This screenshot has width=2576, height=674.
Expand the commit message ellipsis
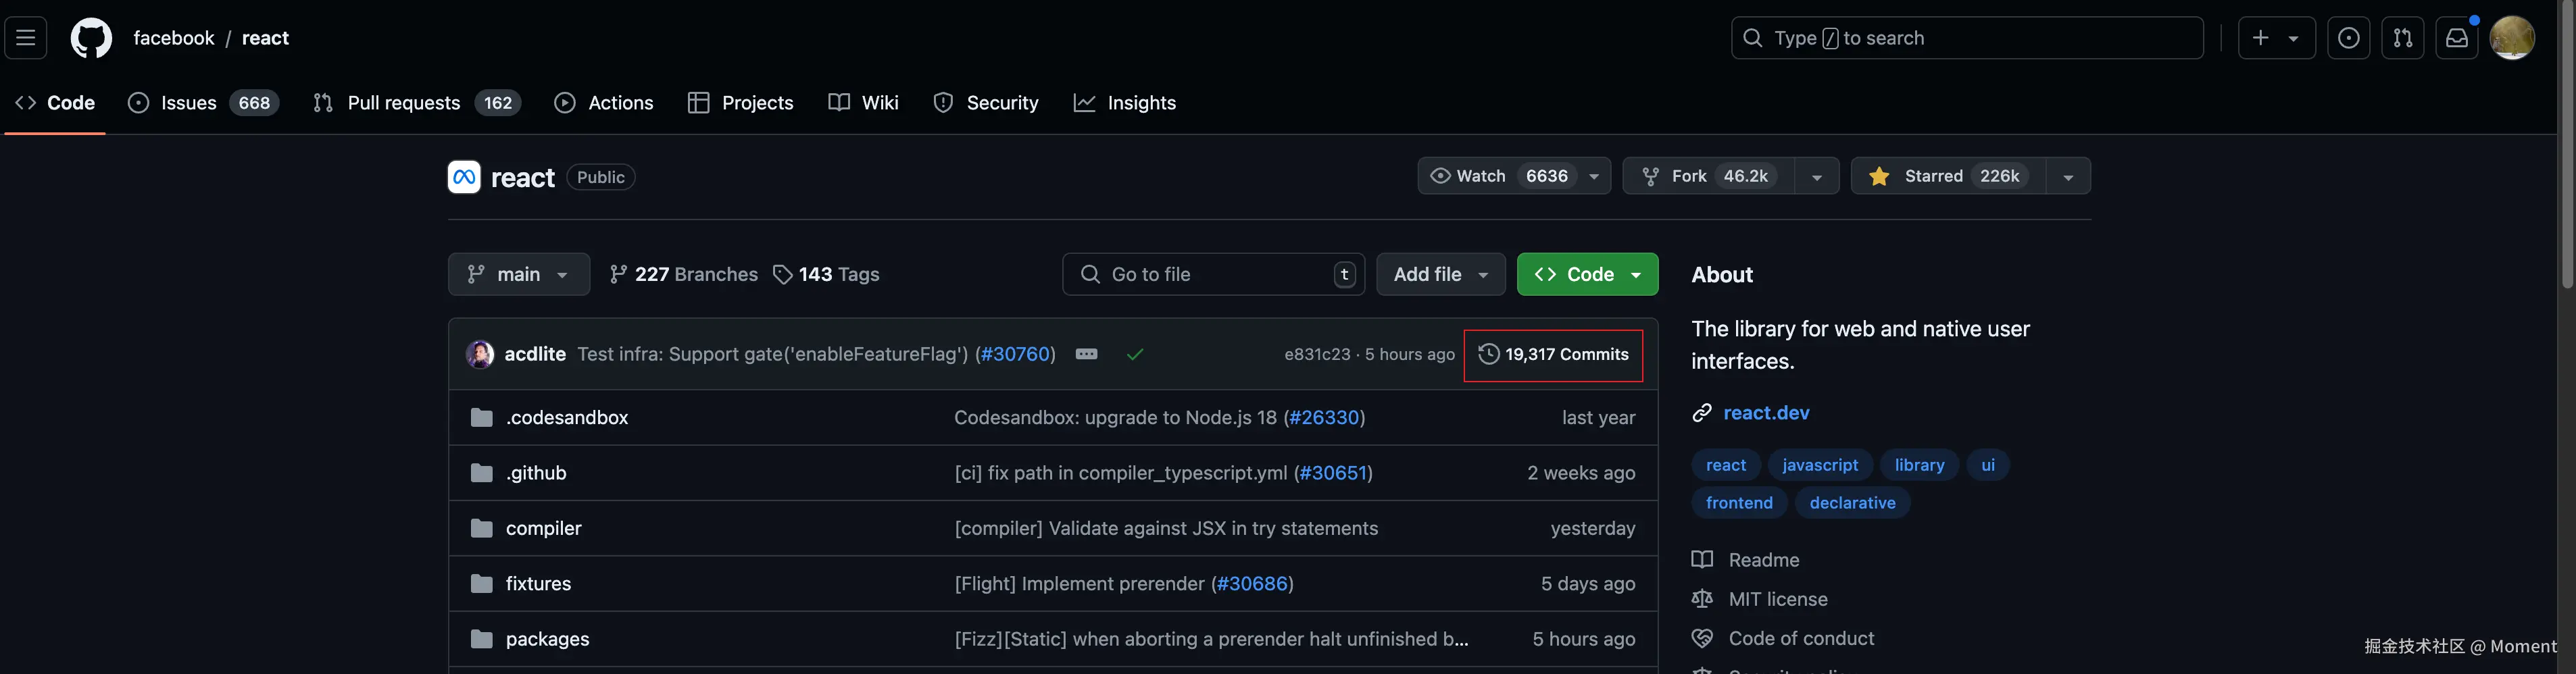(x=1086, y=354)
